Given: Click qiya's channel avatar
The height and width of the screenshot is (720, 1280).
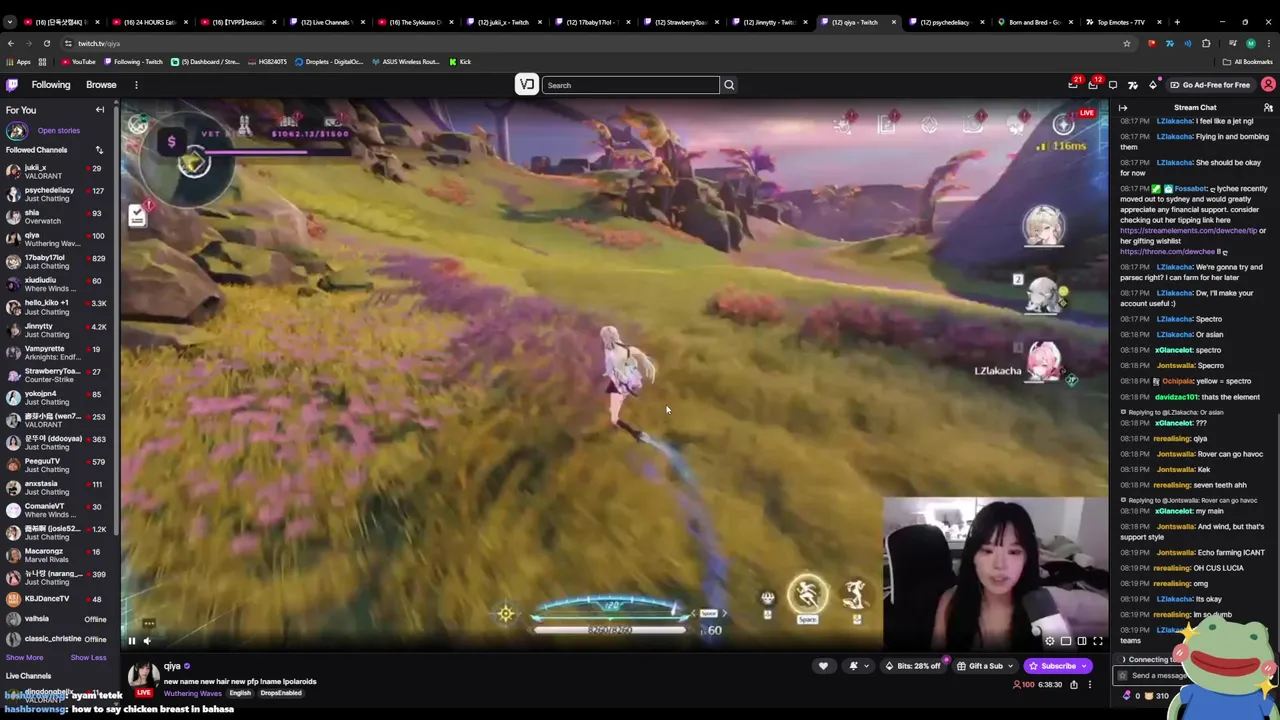Looking at the screenshot, I should click(x=143, y=675).
